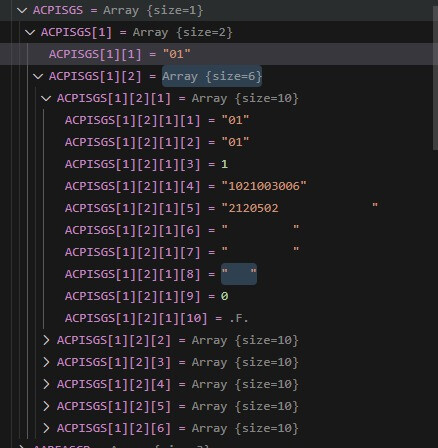
Task: Collapse the ACPISGS[1] array chevron
Action: click(30, 32)
